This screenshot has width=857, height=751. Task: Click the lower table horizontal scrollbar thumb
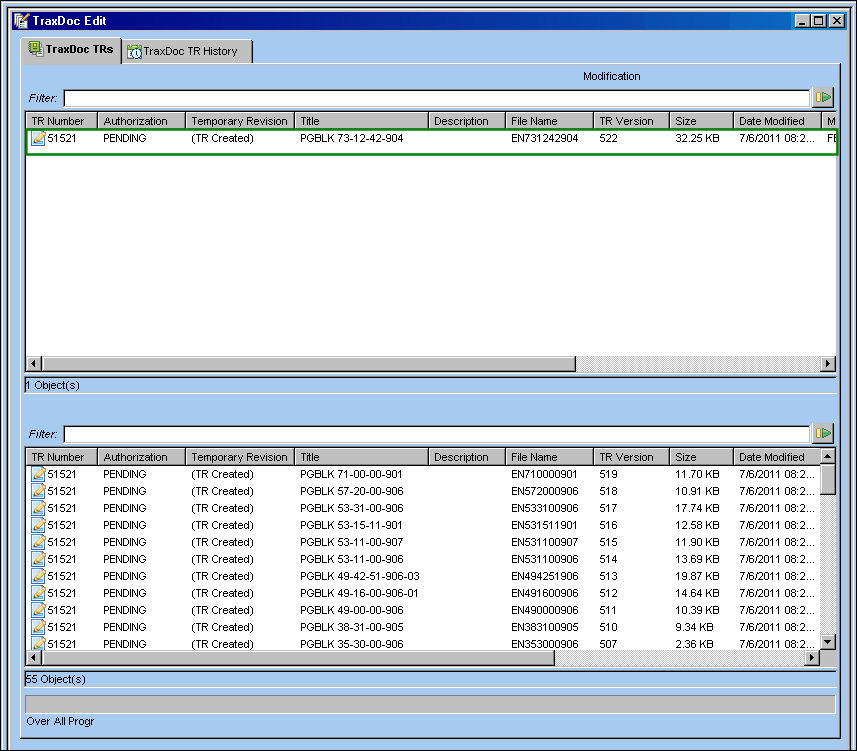298,658
